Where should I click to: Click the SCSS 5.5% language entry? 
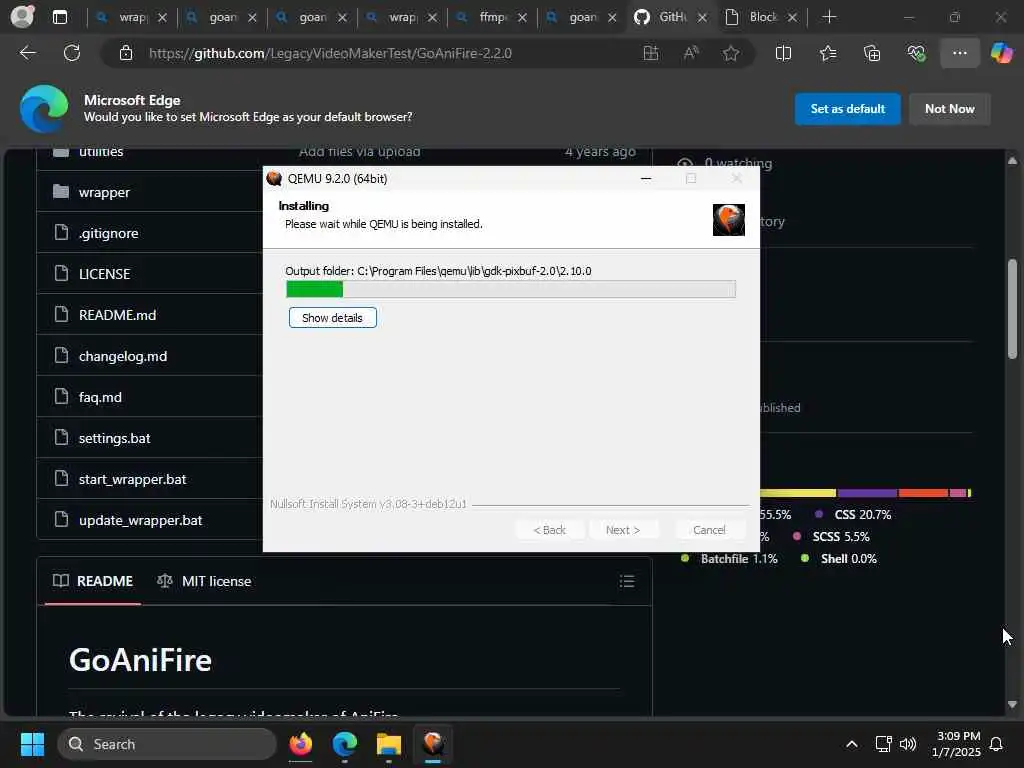[831, 537]
